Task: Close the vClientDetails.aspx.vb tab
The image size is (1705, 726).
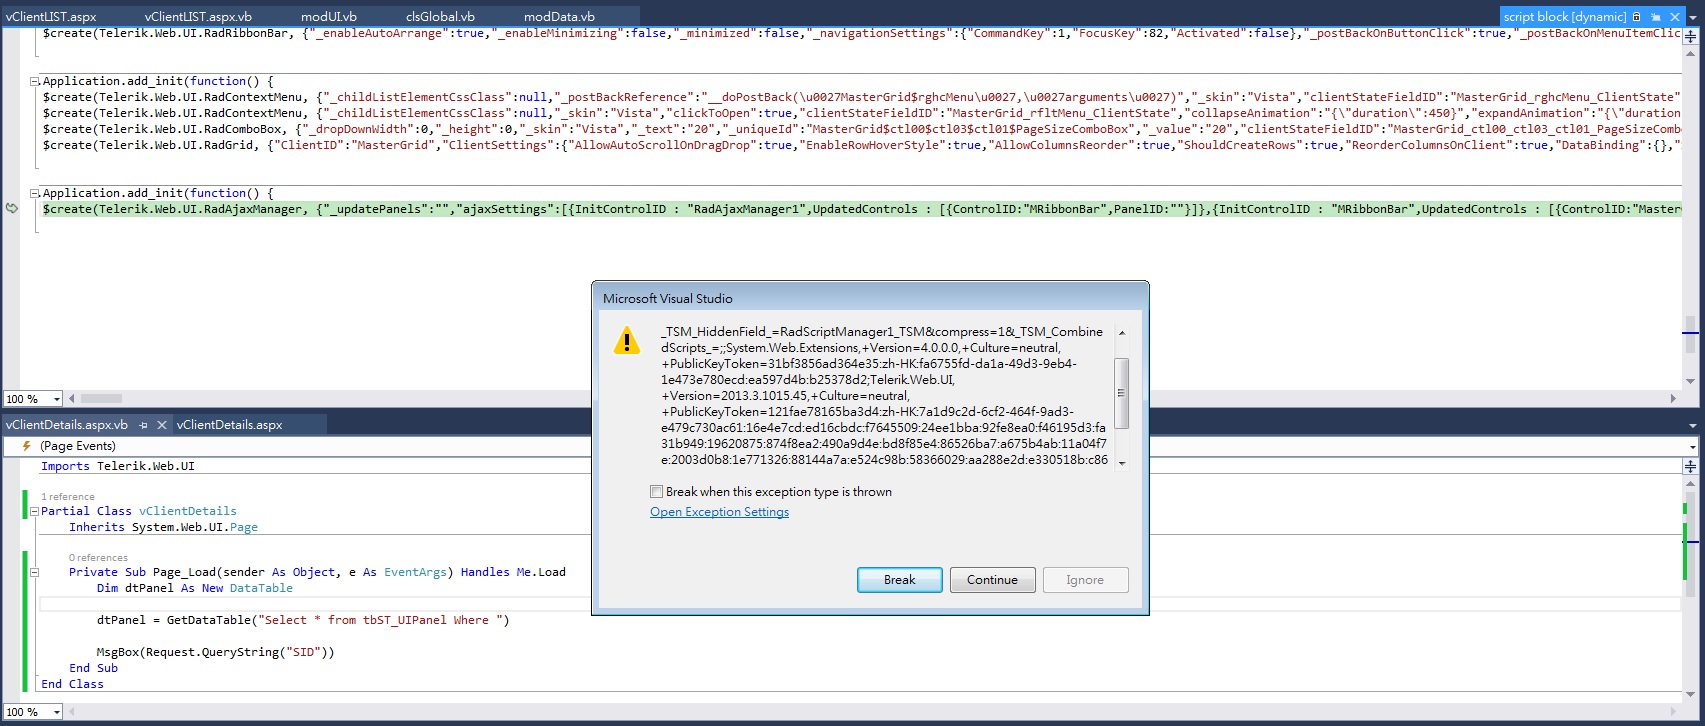Action: pyautogui.click(x=161, y=425)
